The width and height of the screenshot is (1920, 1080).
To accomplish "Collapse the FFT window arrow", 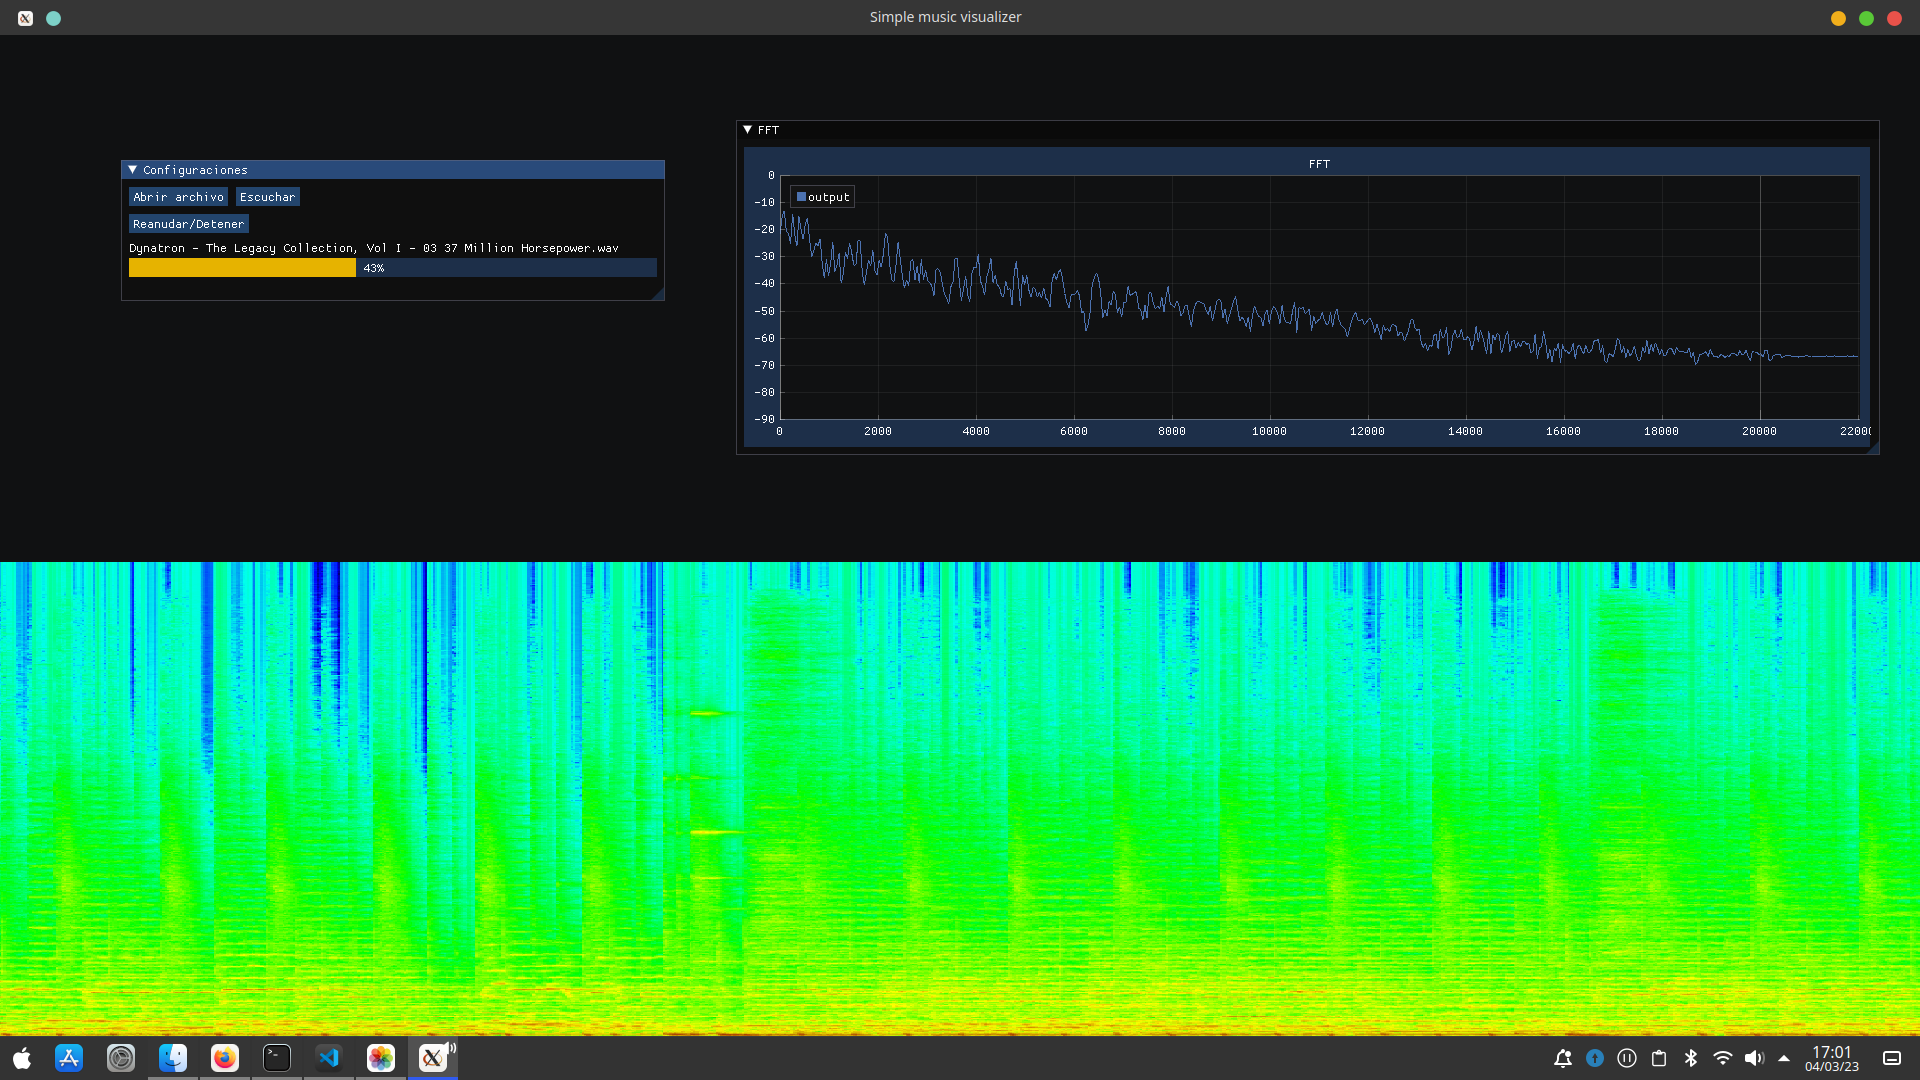I will [747, 130].
